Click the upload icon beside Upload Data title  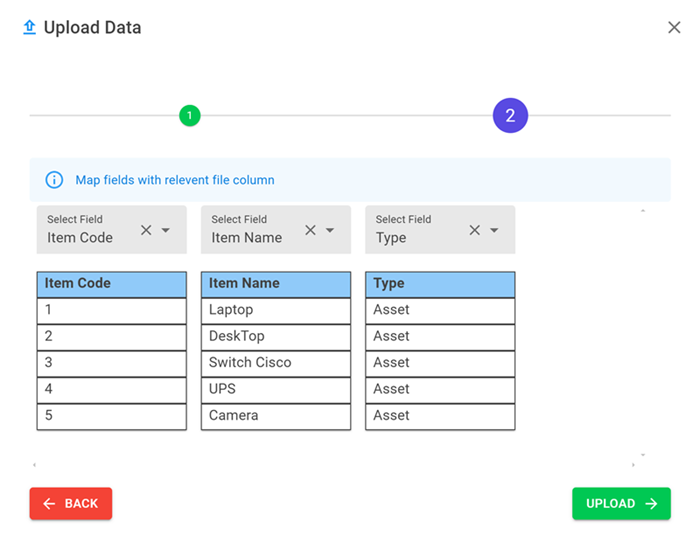[29, 28]
